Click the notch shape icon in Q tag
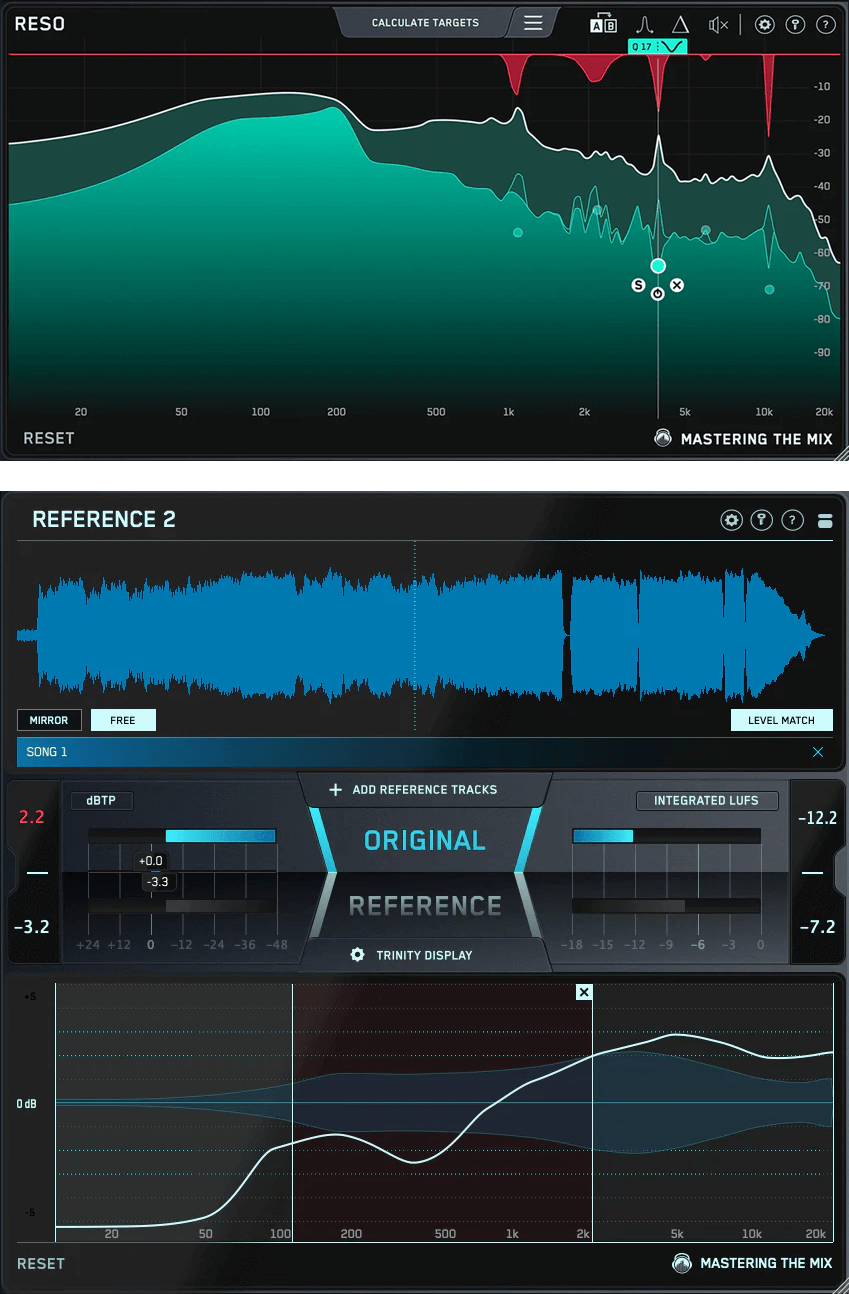This screenshot has width=849, height=1294. 674,46
